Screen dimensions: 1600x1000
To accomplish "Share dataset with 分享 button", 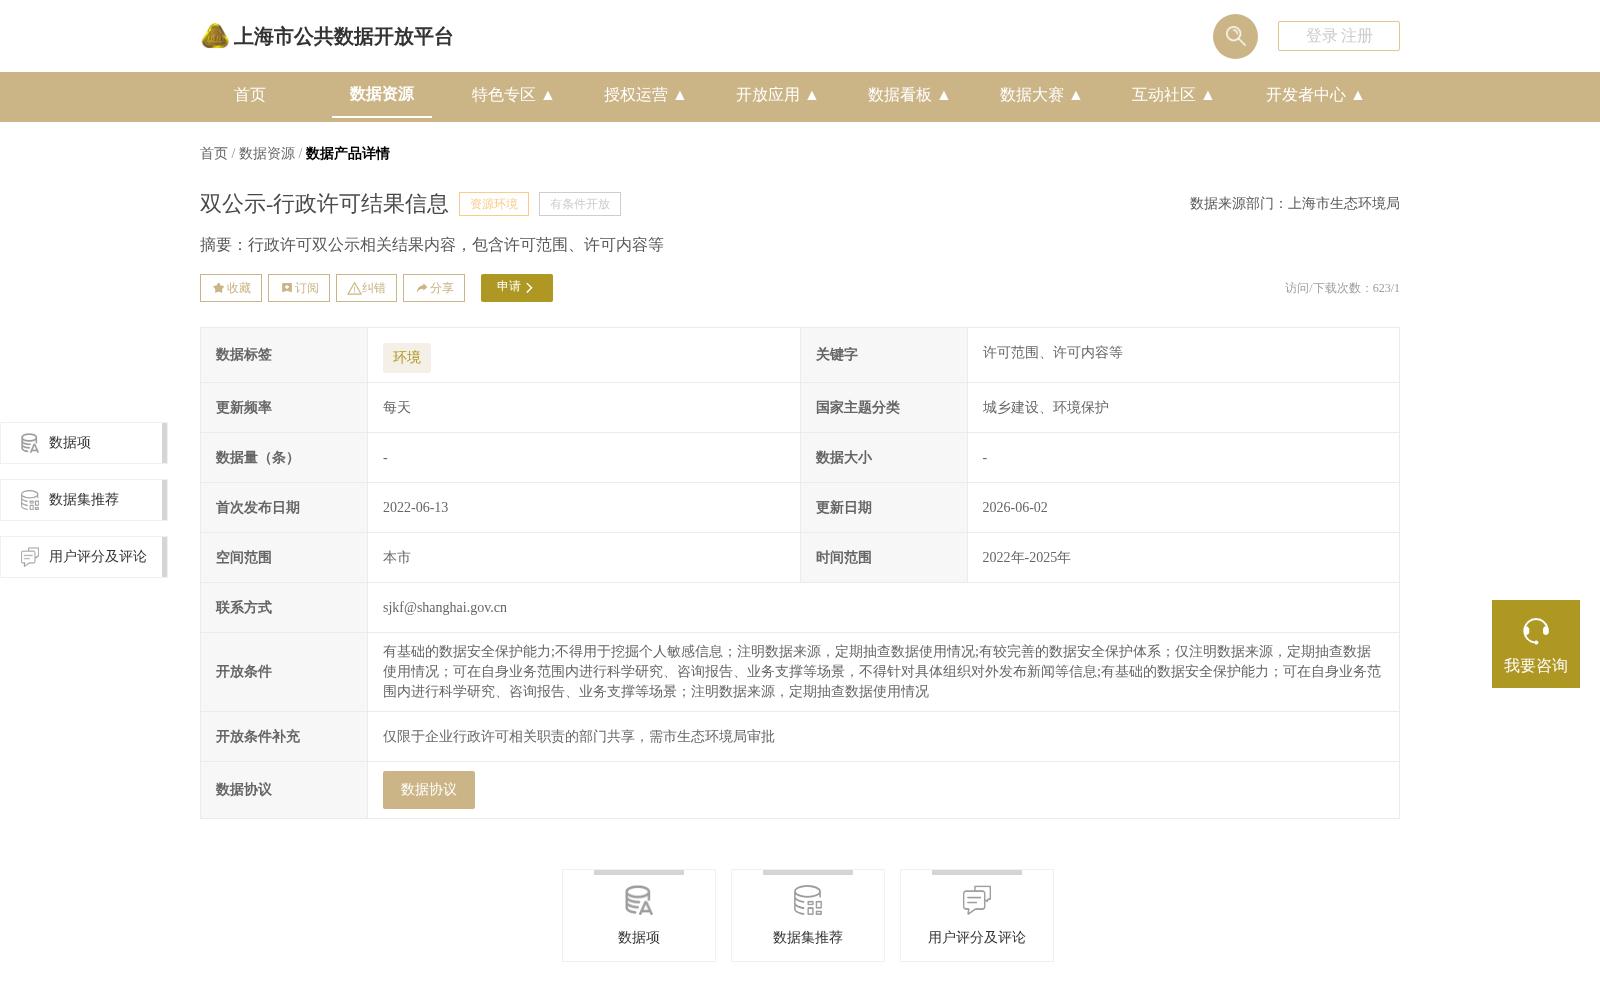I will pos(434,288).
